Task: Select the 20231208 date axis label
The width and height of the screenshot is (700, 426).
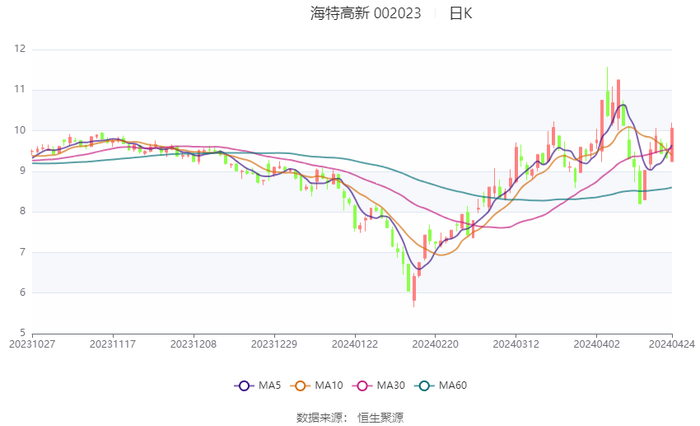Action: pyautogui.click(x=193, y=343)
